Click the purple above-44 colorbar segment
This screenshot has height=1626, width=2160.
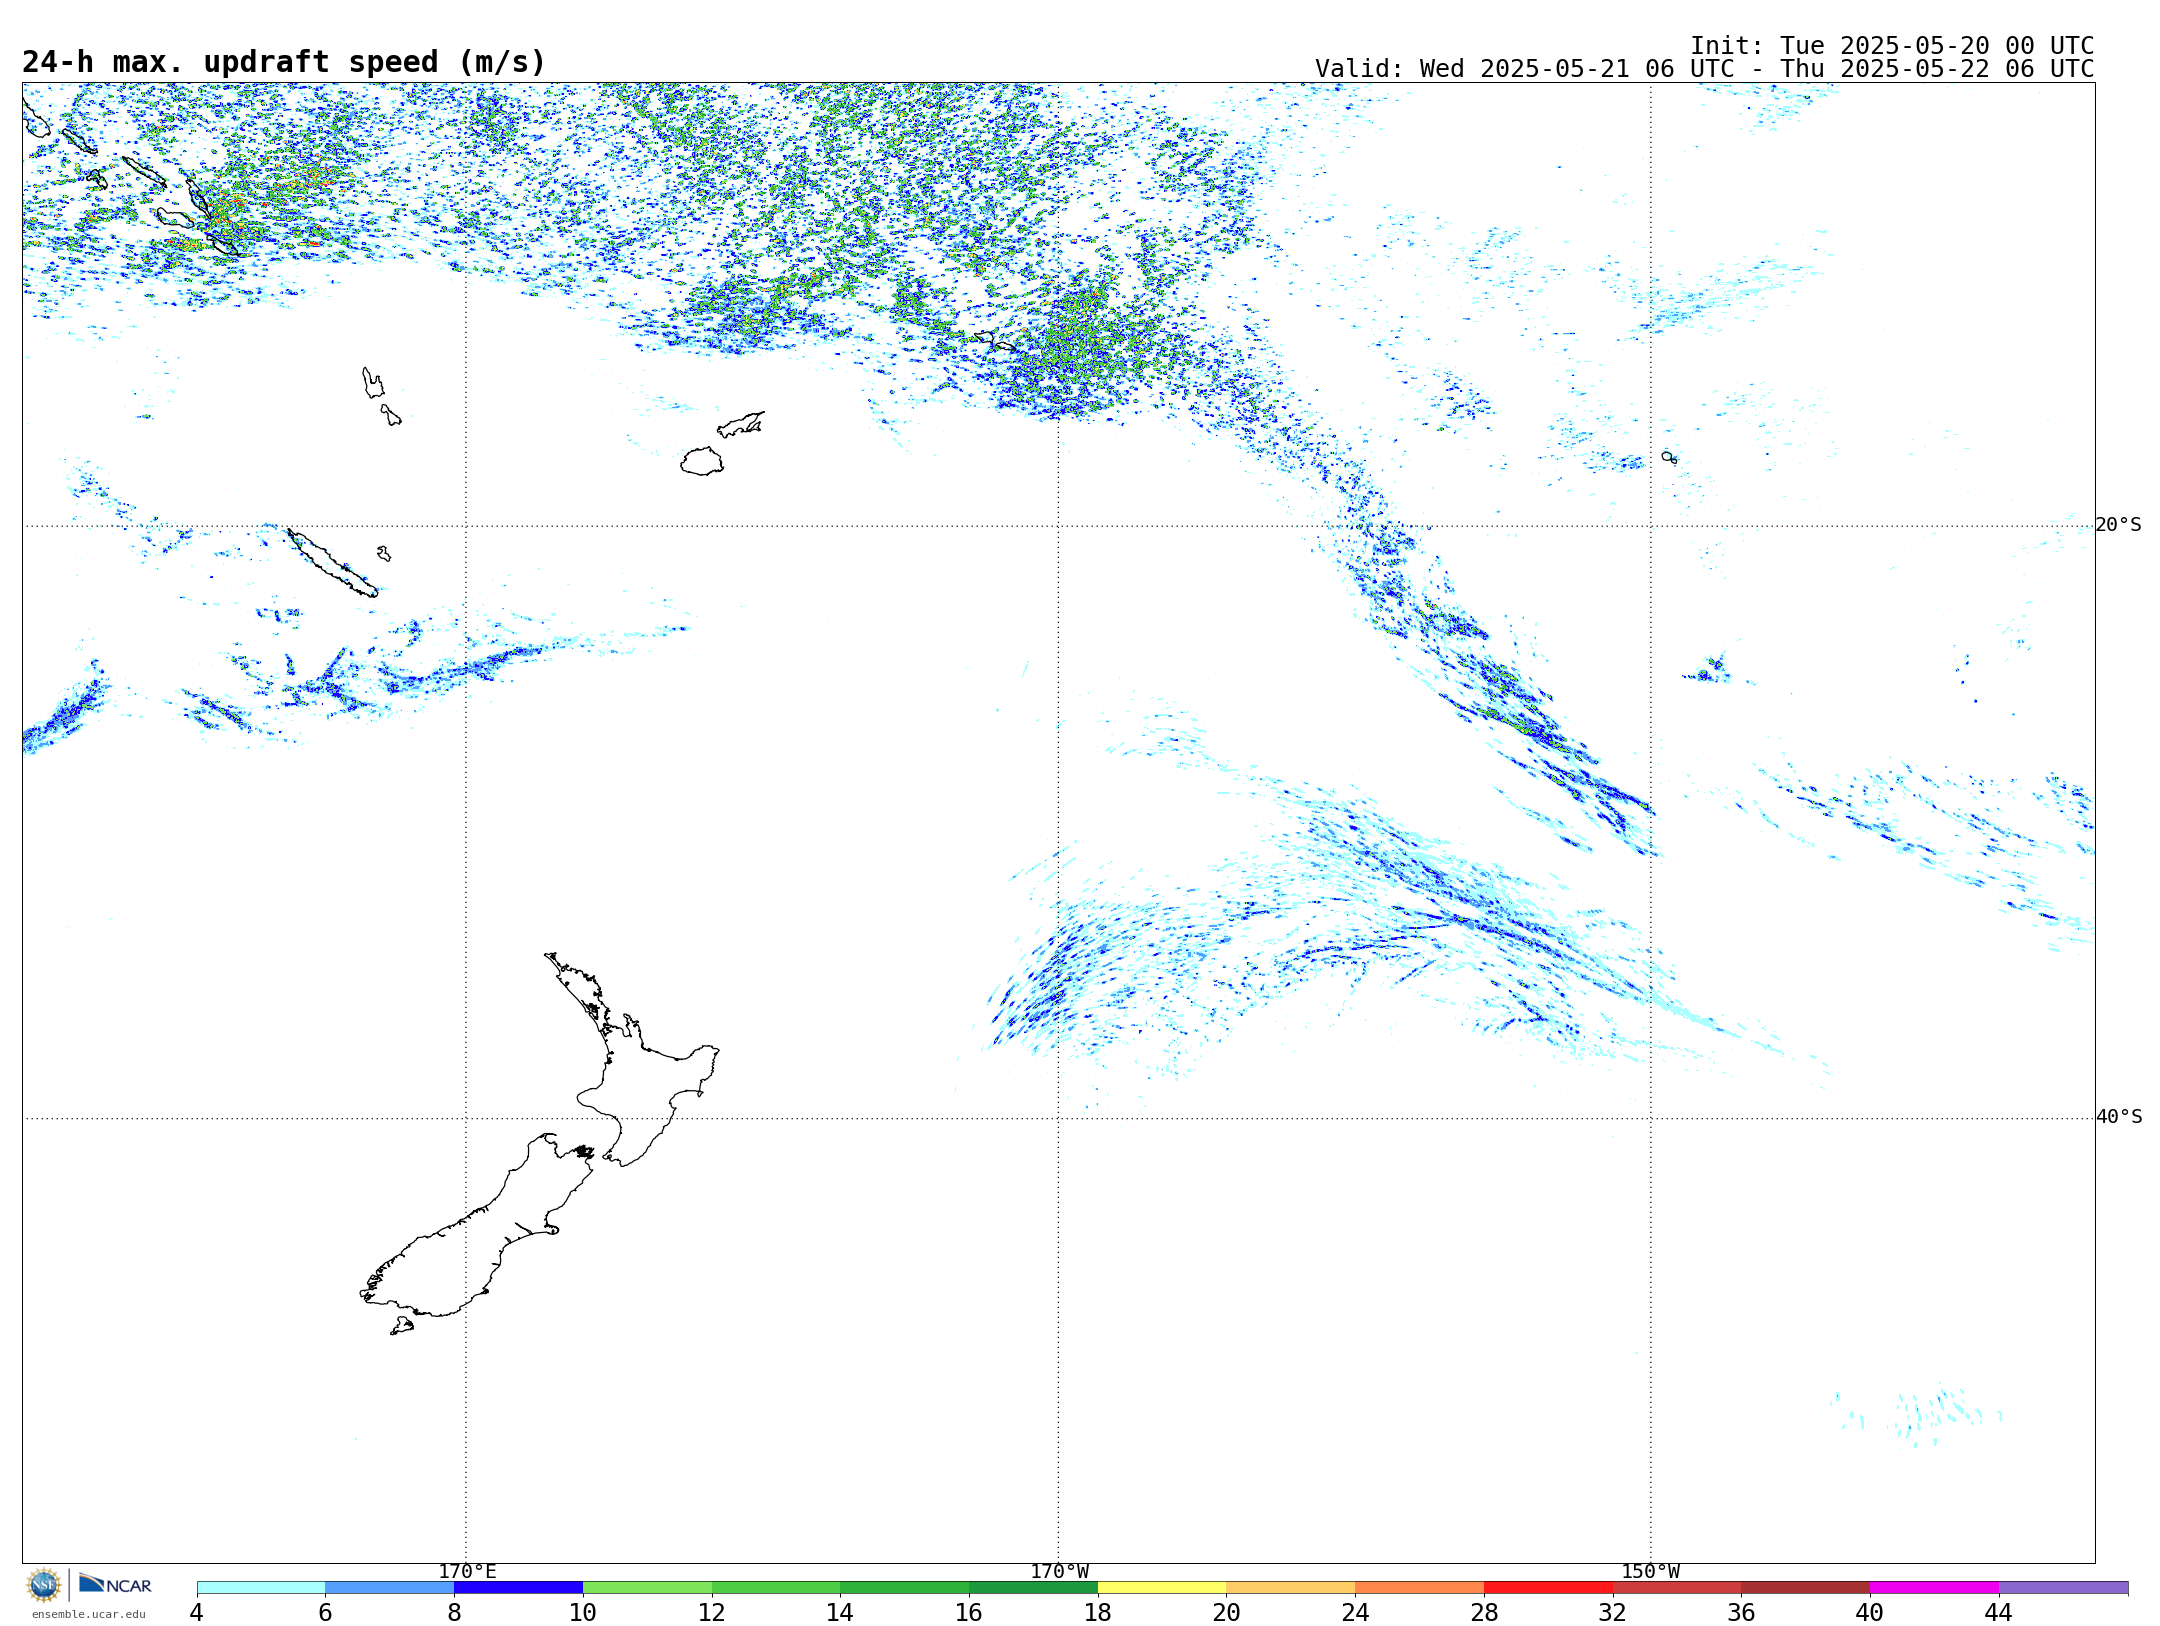(x=2063, y=1588)
